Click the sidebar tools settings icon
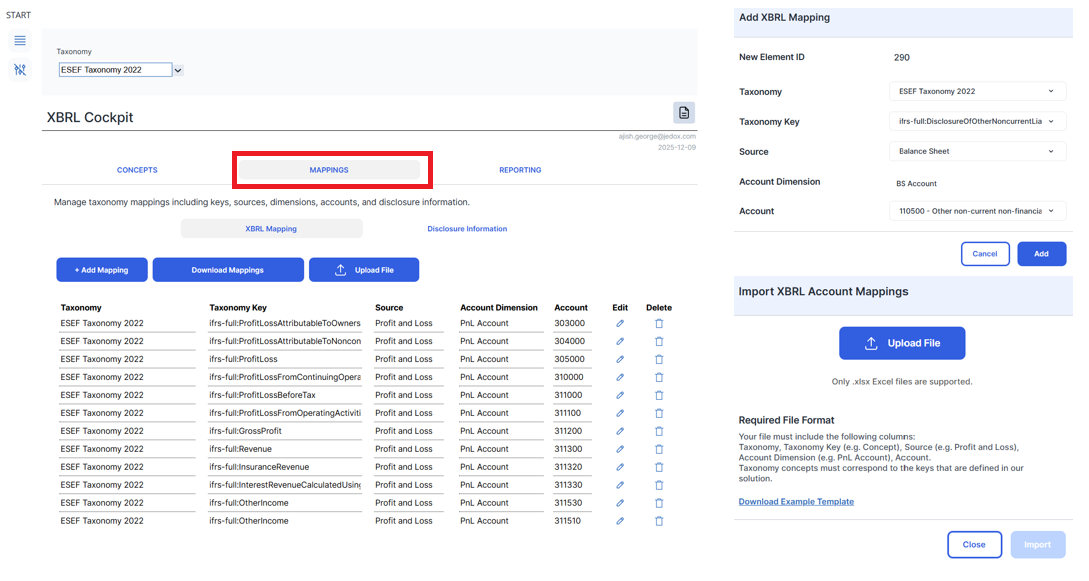This screenshot has height=581, width=1089. [x=20, y=70]
